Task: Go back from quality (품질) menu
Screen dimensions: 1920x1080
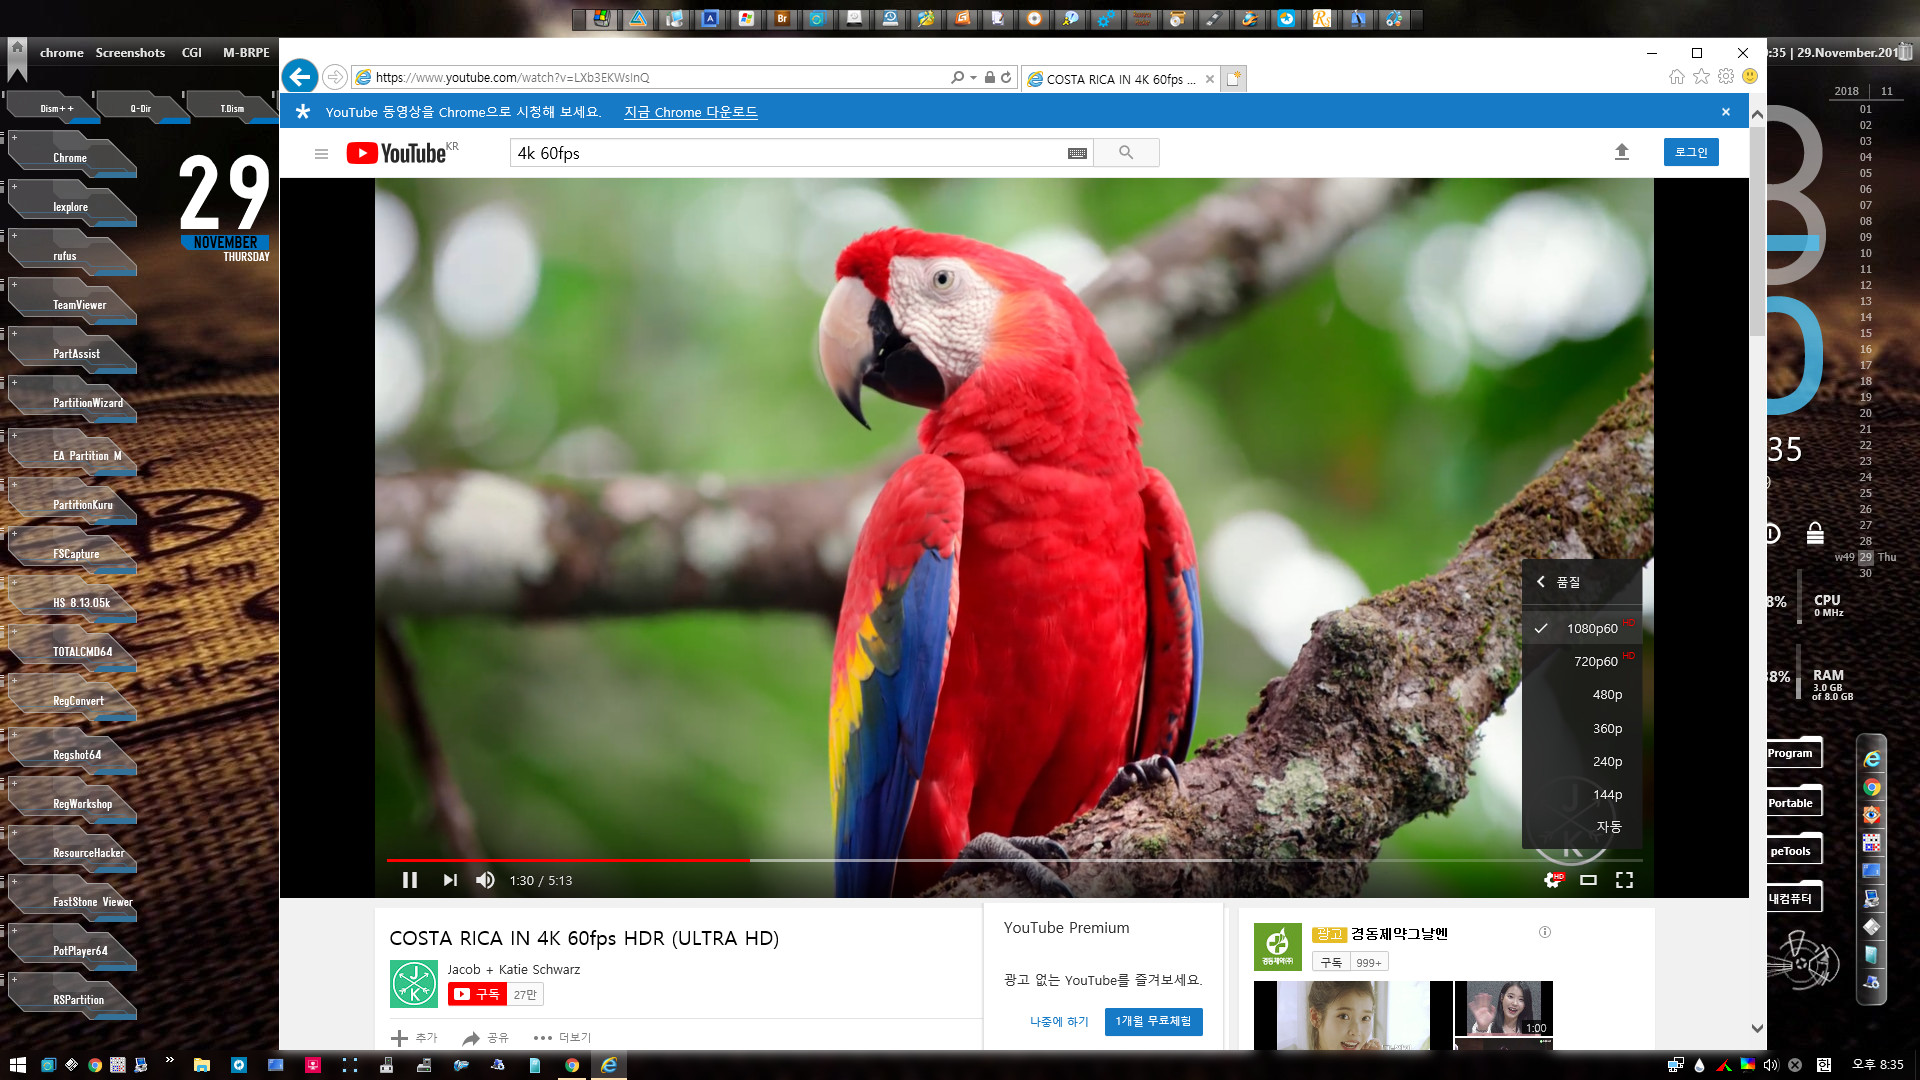Action: click(x=1560, y=582)
